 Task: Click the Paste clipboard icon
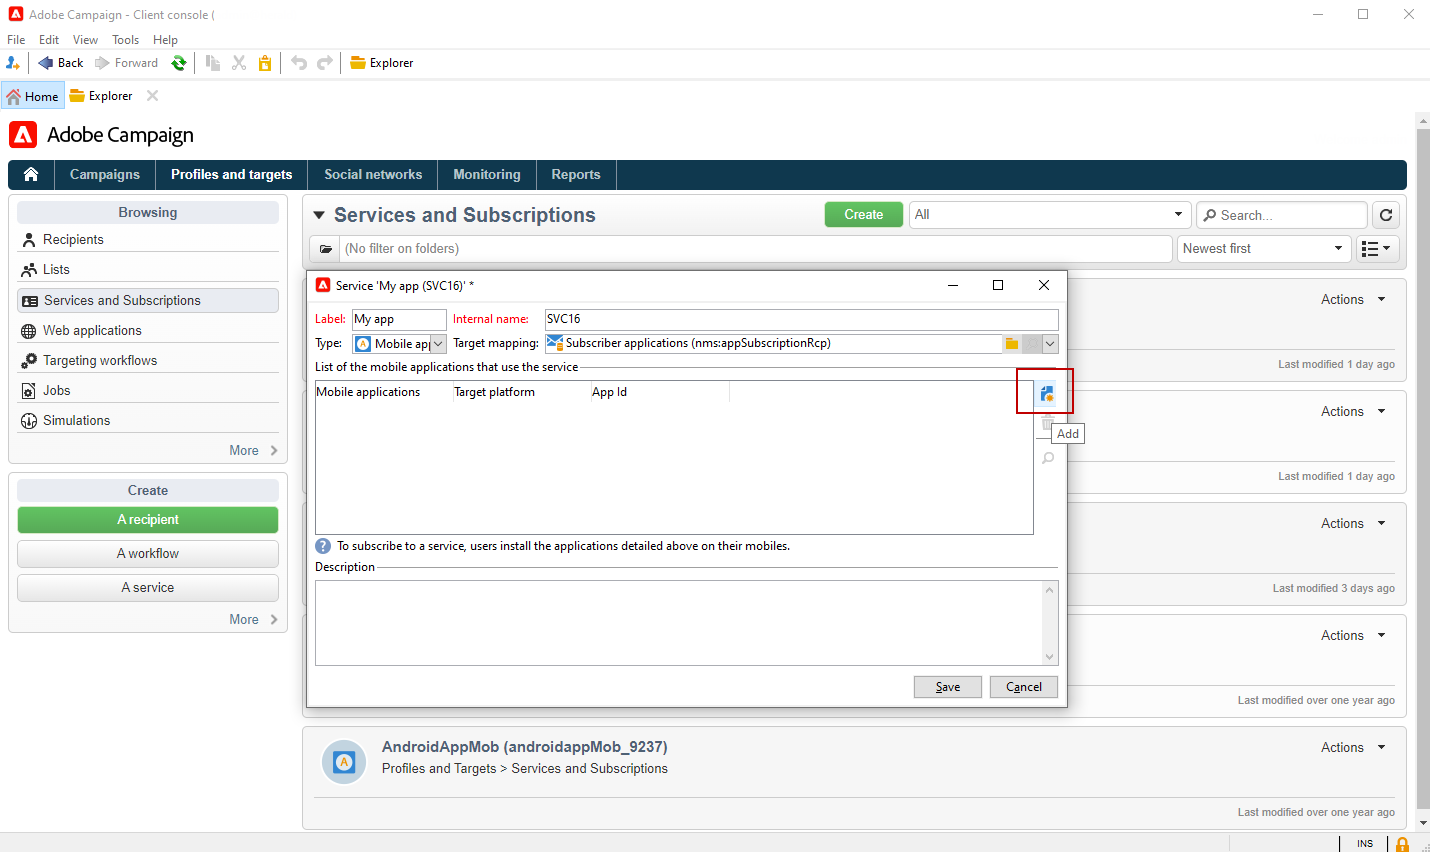coord(265,63)
